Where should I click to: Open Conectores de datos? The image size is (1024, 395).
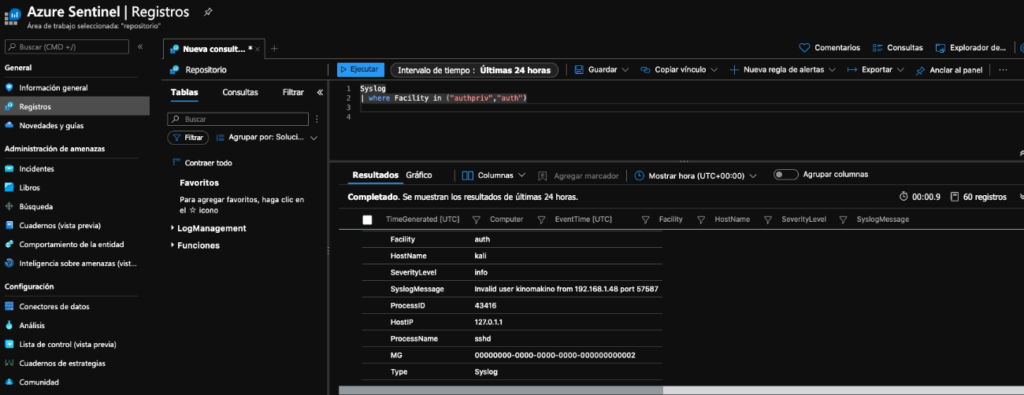pyautogui.click(x=54, y=306)
